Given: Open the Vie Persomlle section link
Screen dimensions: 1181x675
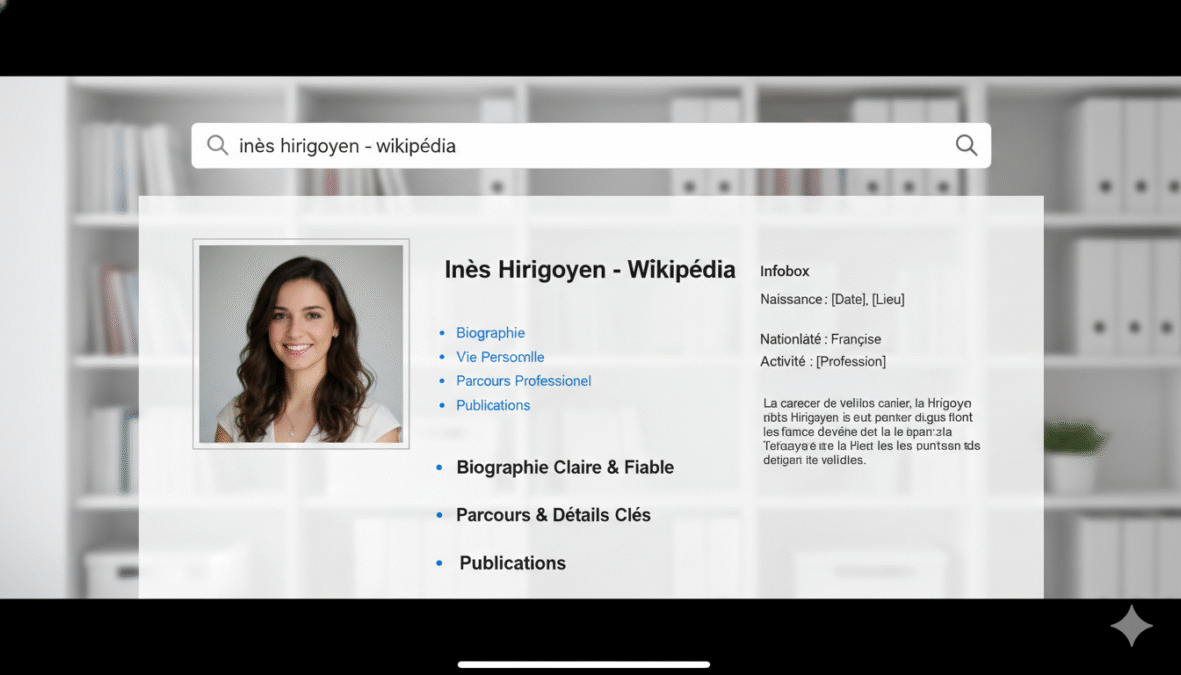Looking at the screenshot, I should (x=500, y=357).
